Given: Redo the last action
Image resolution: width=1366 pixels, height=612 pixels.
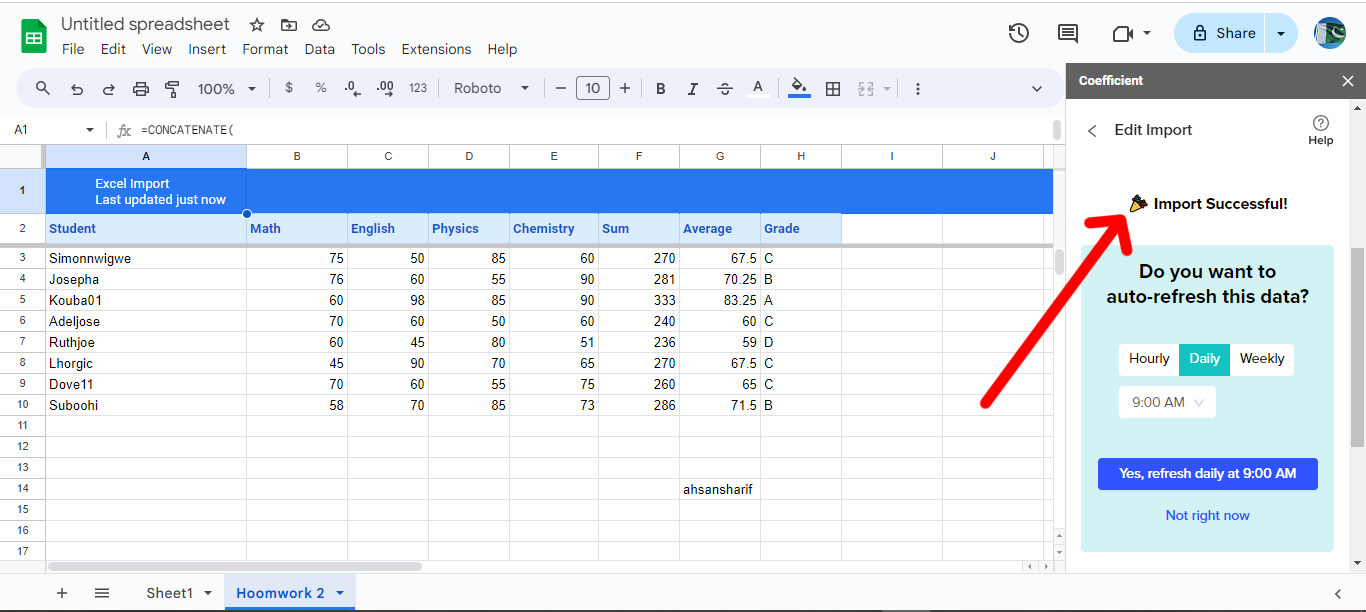Looking at the screenshot, I should 108,88.
